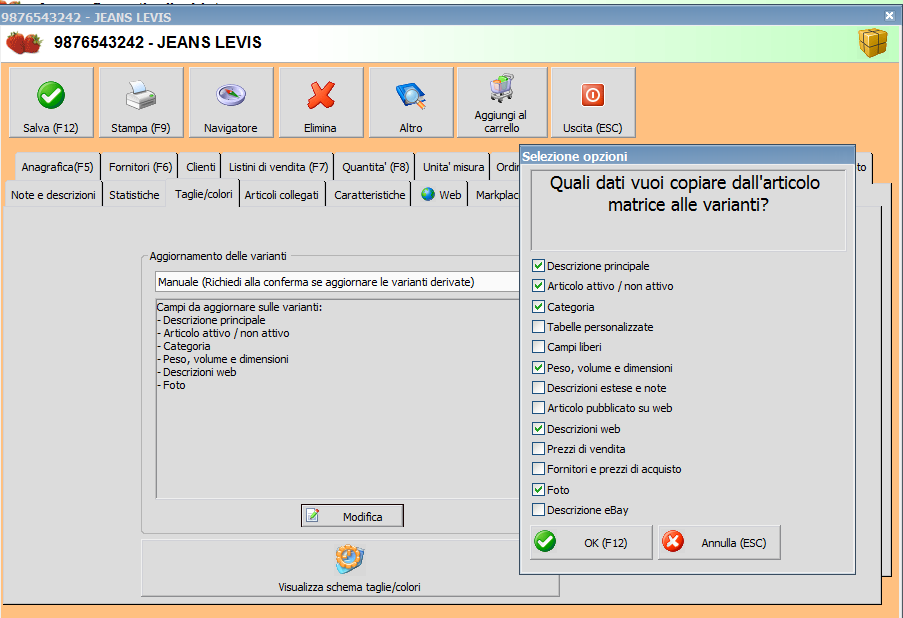Switch to Anagrafica(F5) tab

(58, 167)
